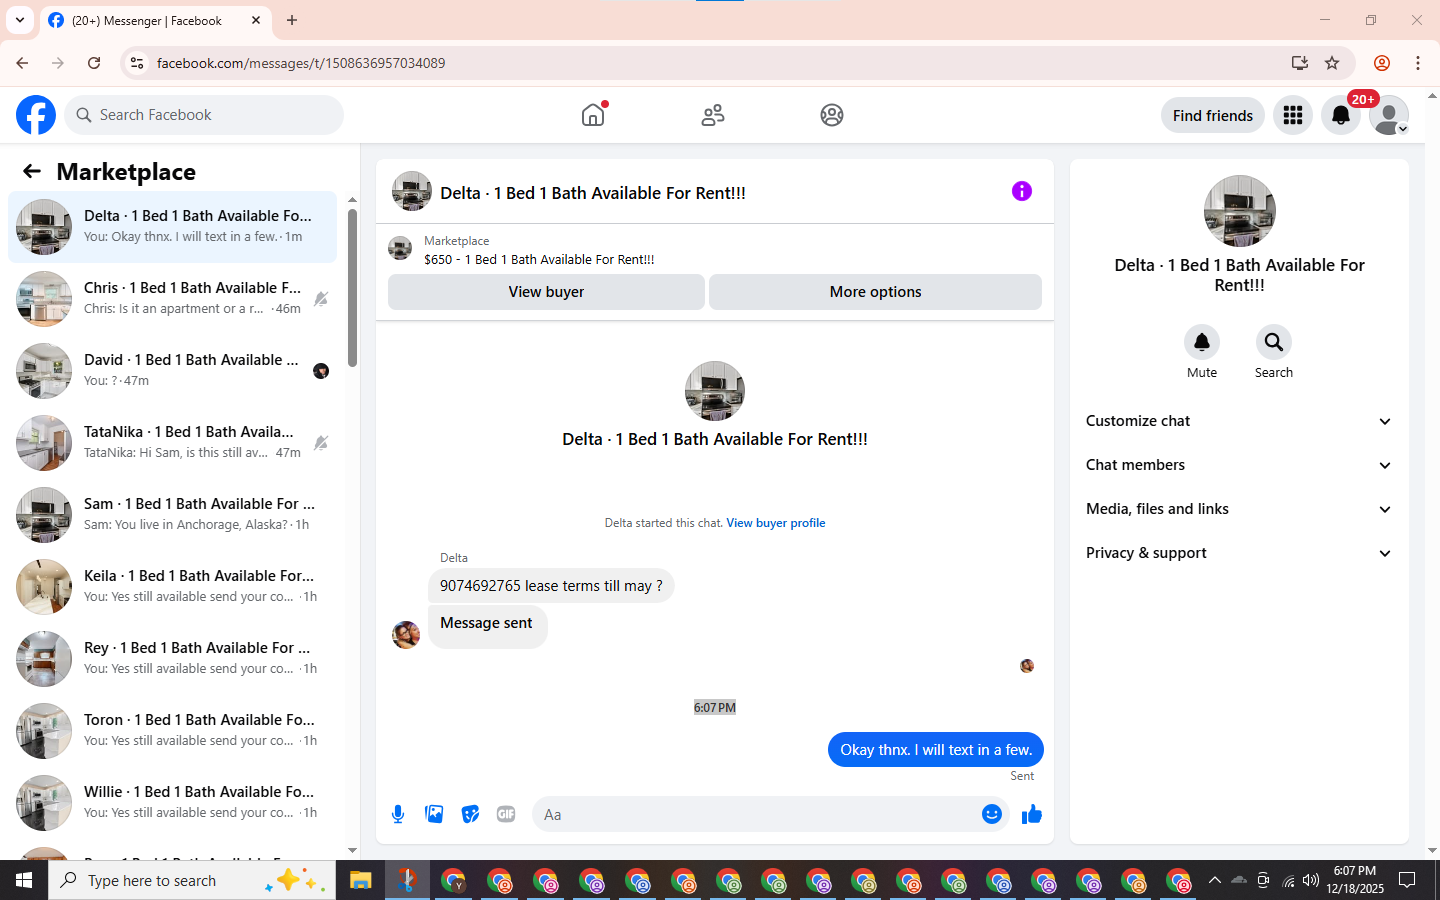This screenshot has width=1440, height=900.
Task: Open Chrome profile icon in toolbar
Action: [1382, 63]
